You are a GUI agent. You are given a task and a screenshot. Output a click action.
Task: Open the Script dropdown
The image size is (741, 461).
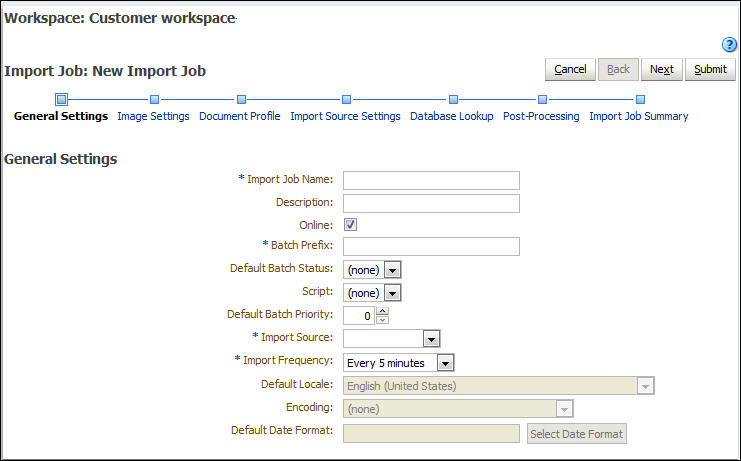[x=392, y=293]
